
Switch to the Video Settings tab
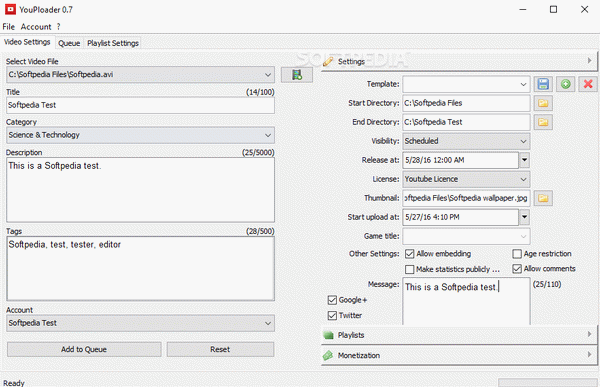pyautogui.click(x=27, y=42)
